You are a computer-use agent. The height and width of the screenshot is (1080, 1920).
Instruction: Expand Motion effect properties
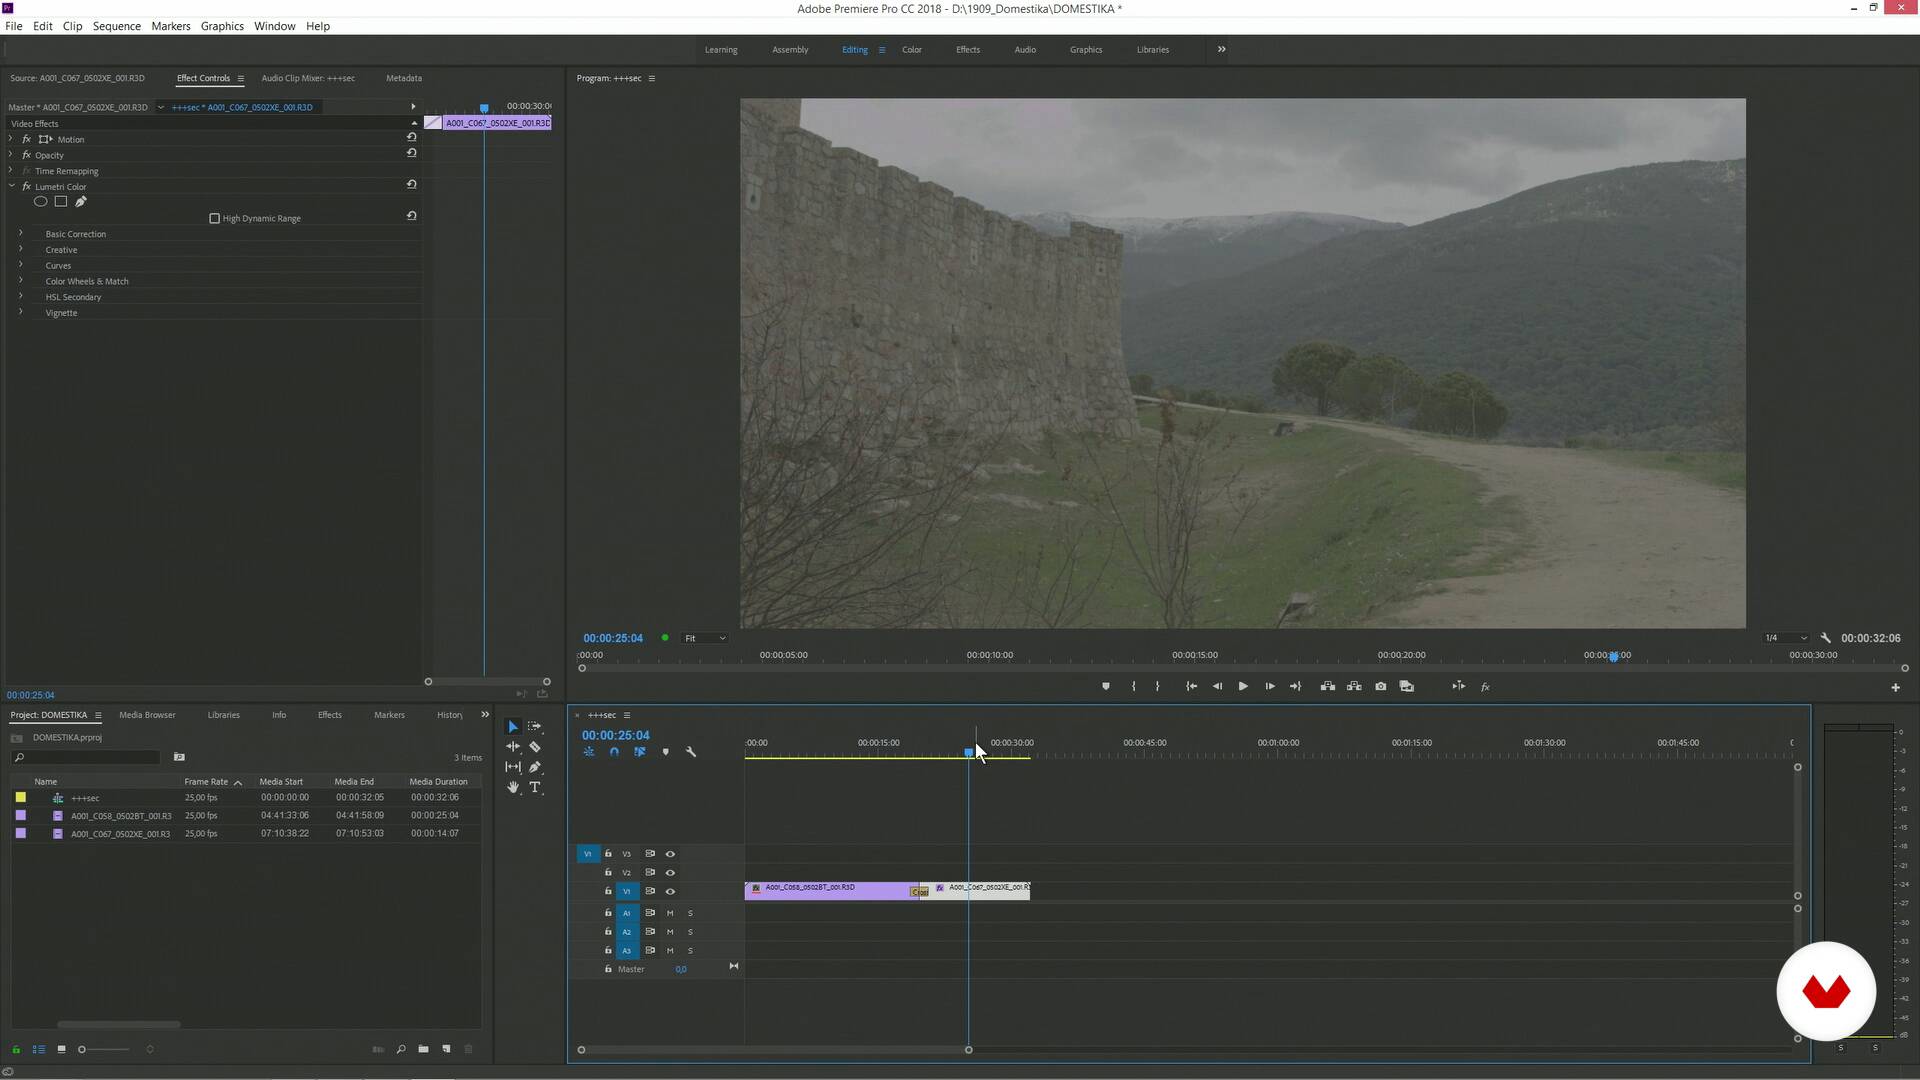(x=11, y=139)
